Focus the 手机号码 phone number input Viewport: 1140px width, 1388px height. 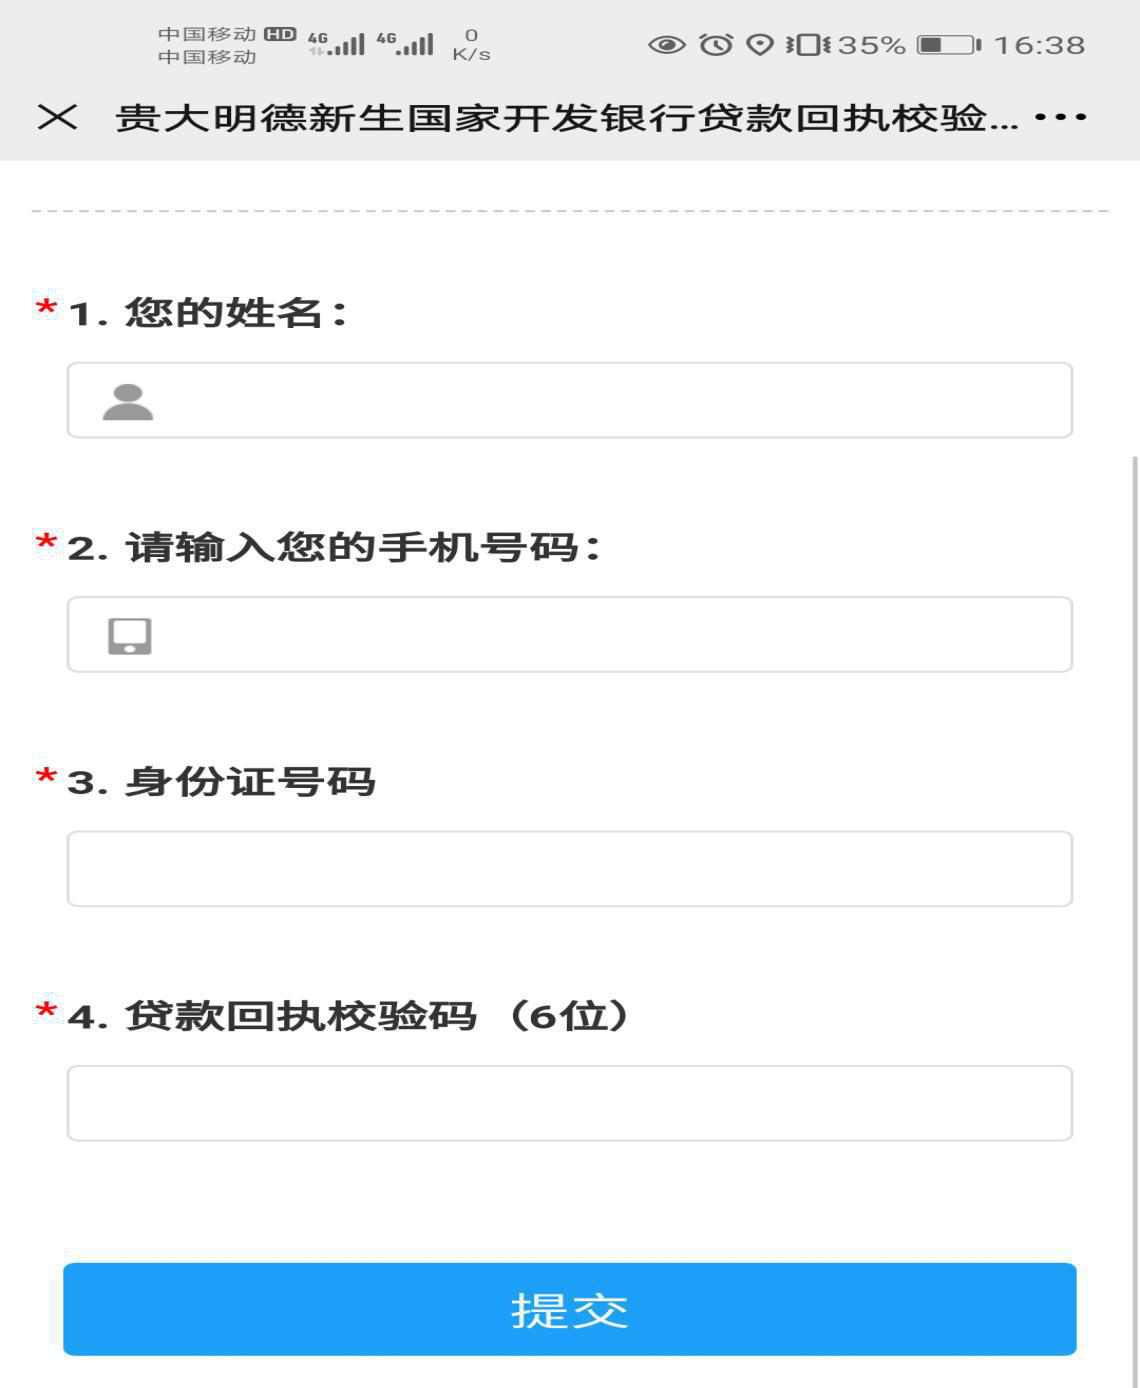pos(600,635)
